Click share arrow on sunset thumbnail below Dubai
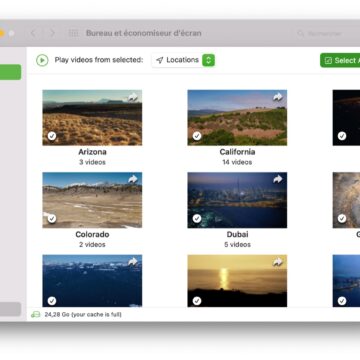Screen dimensions: 360x360 pyautogui.click(x=278, y=262)
